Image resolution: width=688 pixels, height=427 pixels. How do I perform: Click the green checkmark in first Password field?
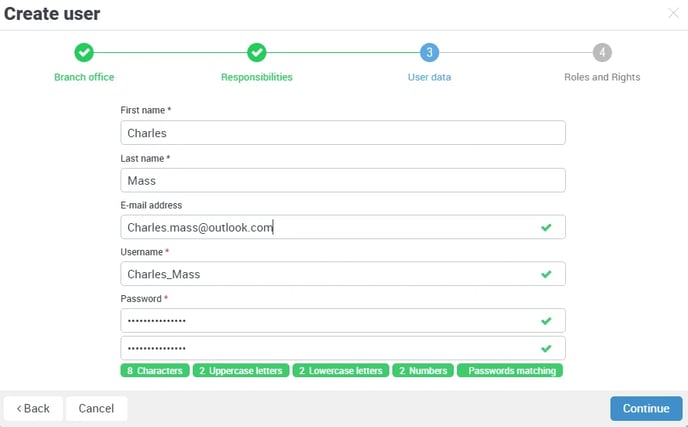pyautogui.click(x=546, y=321)
